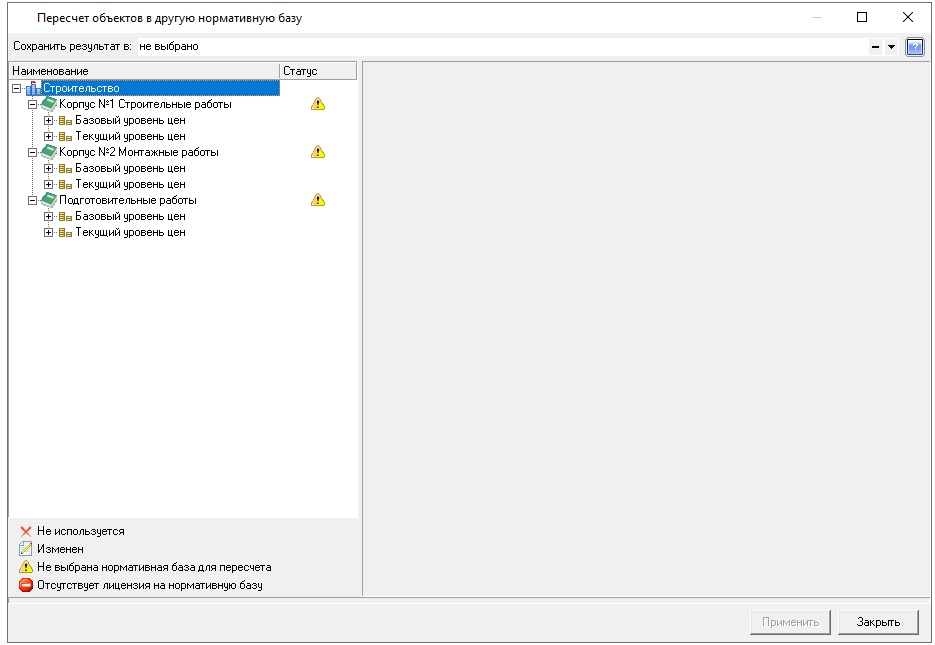Viewport: 935px width, 645px height.
Task: Click the warning status icon for Корпус №1
Action: point(318,104)
